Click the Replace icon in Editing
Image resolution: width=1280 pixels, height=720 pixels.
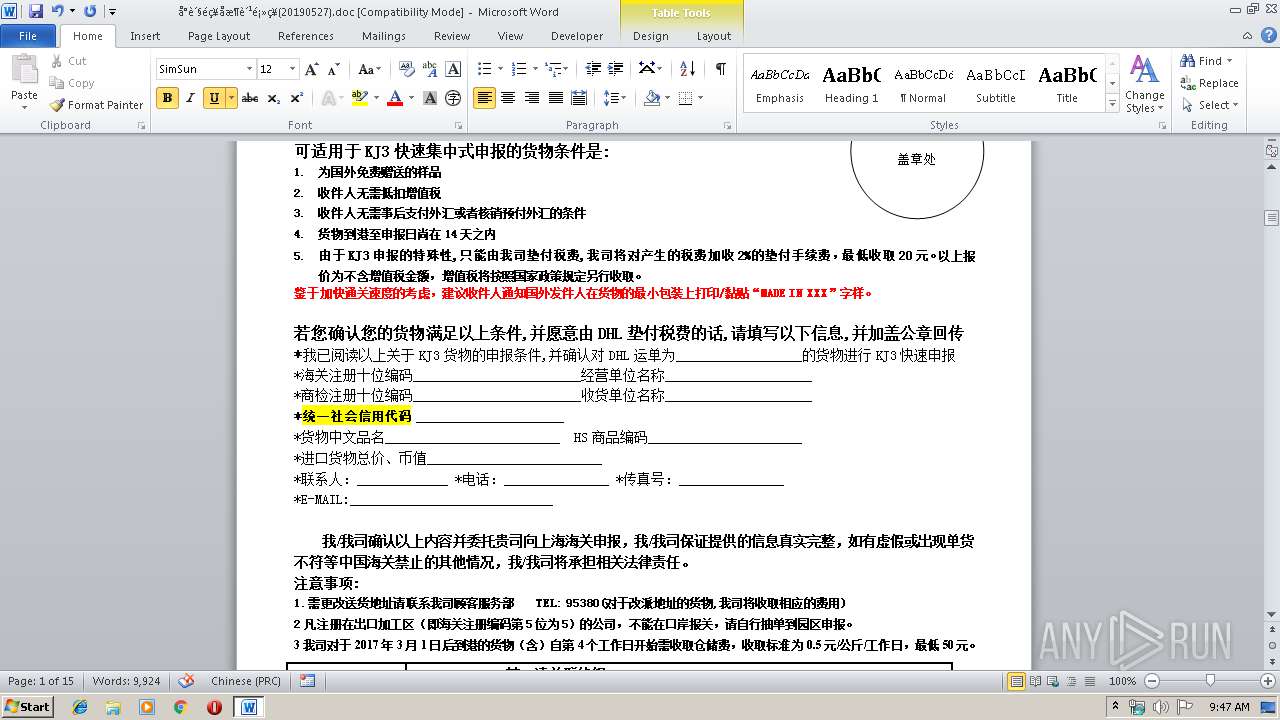(1209, 83)
